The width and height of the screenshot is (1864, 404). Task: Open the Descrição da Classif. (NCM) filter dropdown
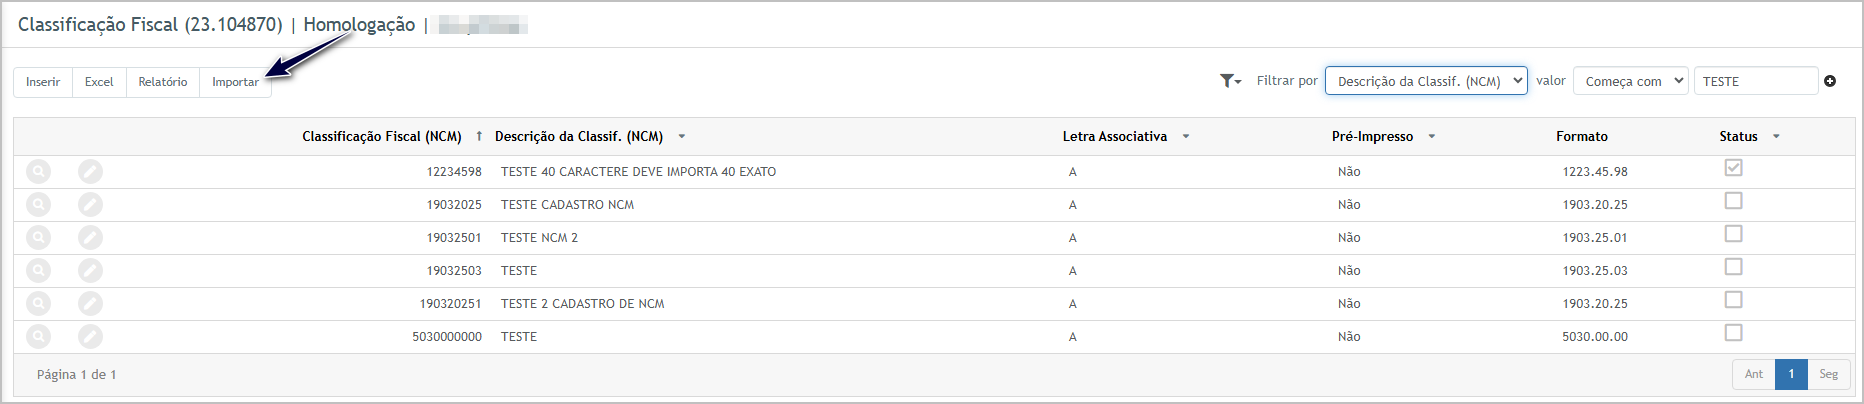(1426, 81)
